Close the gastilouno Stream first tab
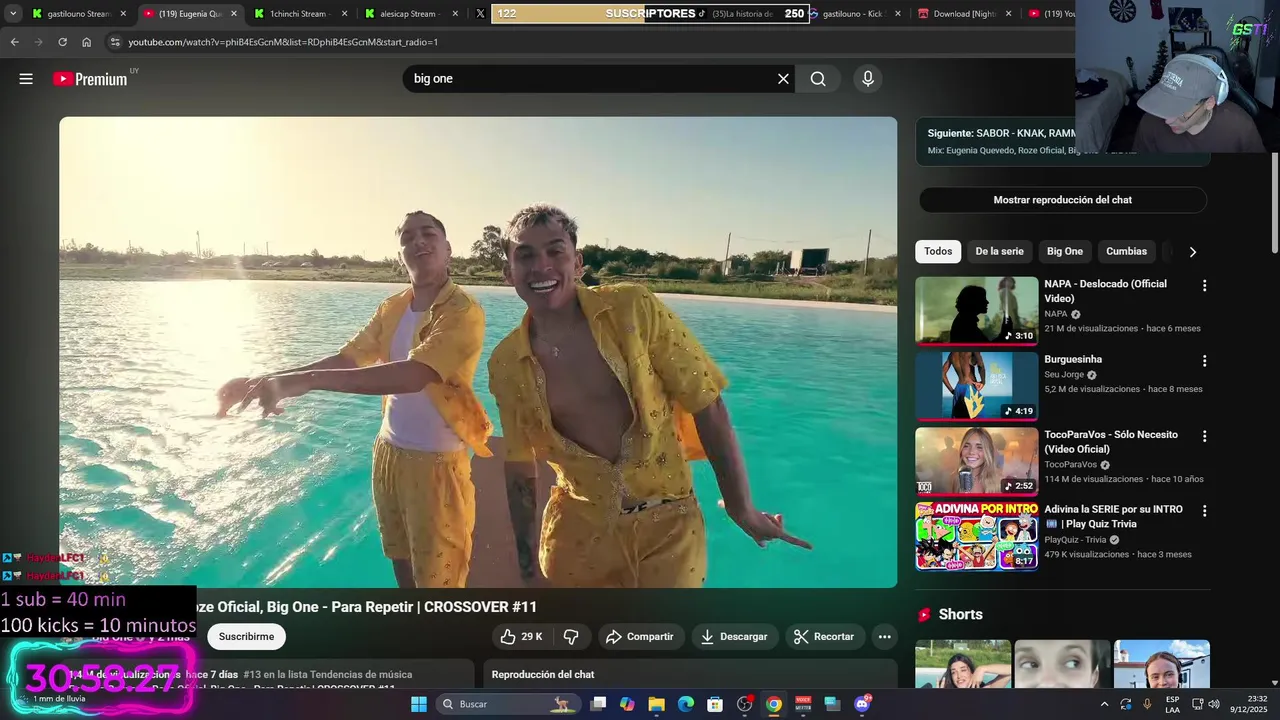Image resolution: width=1280 pixels, height=720 pixels. click(123, 14)
